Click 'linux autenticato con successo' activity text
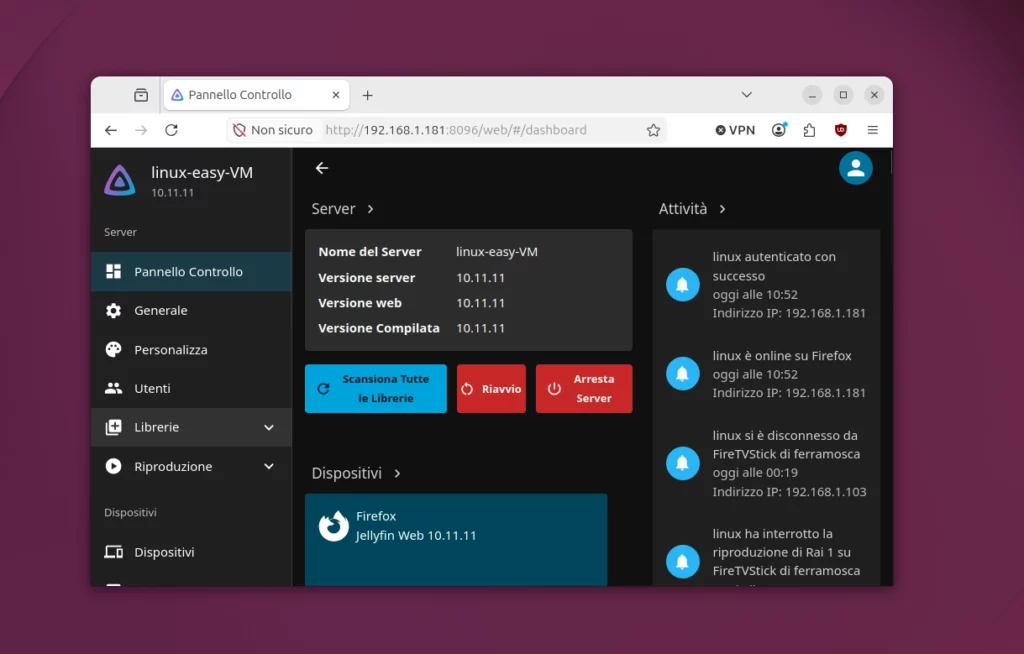 pyautogui.click(x=774, y=266)
